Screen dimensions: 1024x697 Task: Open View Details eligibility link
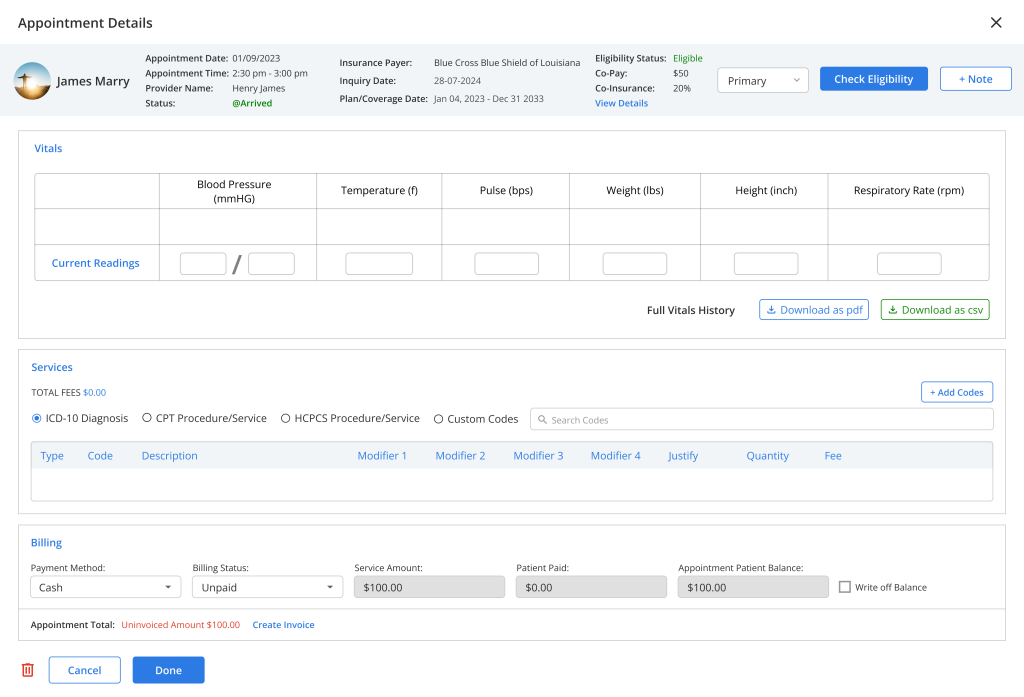click(x=621, y=103)
